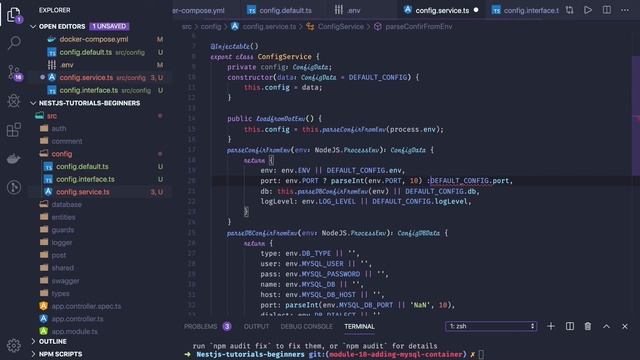Collapse the NESTJS-TUTORIALS-BEGINNERS folder section
The height and width of the screenshot is (360, 640).
click(33, 103)
